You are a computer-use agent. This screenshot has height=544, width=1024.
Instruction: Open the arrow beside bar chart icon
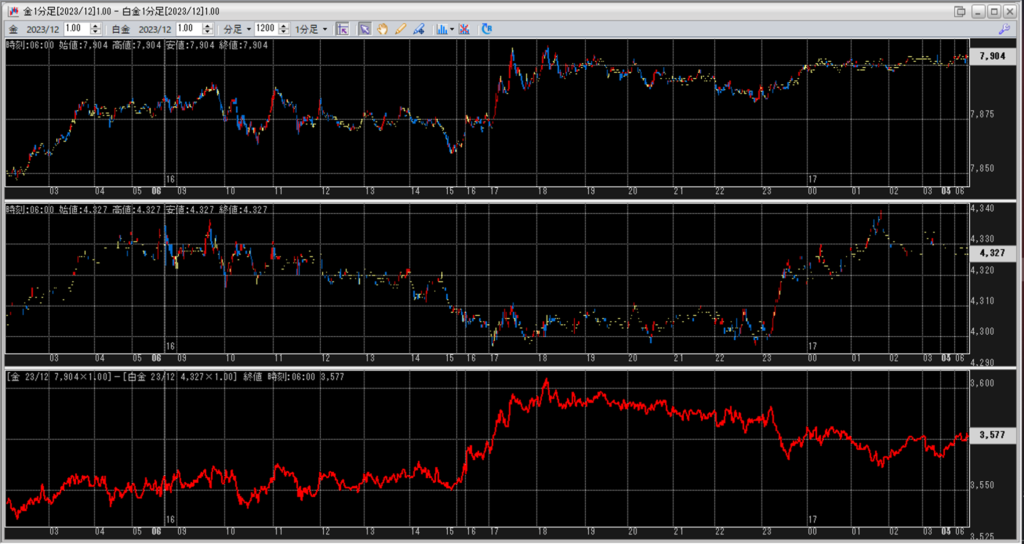click(453, 29)
